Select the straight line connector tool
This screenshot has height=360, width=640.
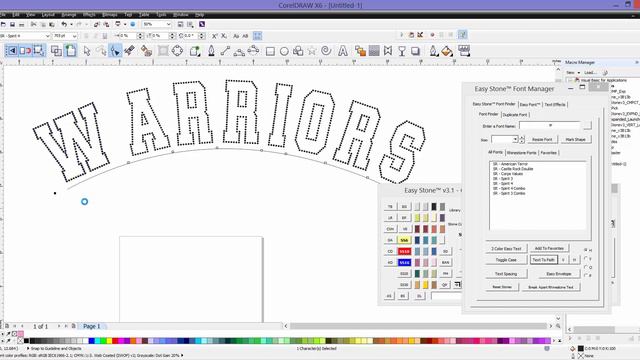click(x=225, y=51)
